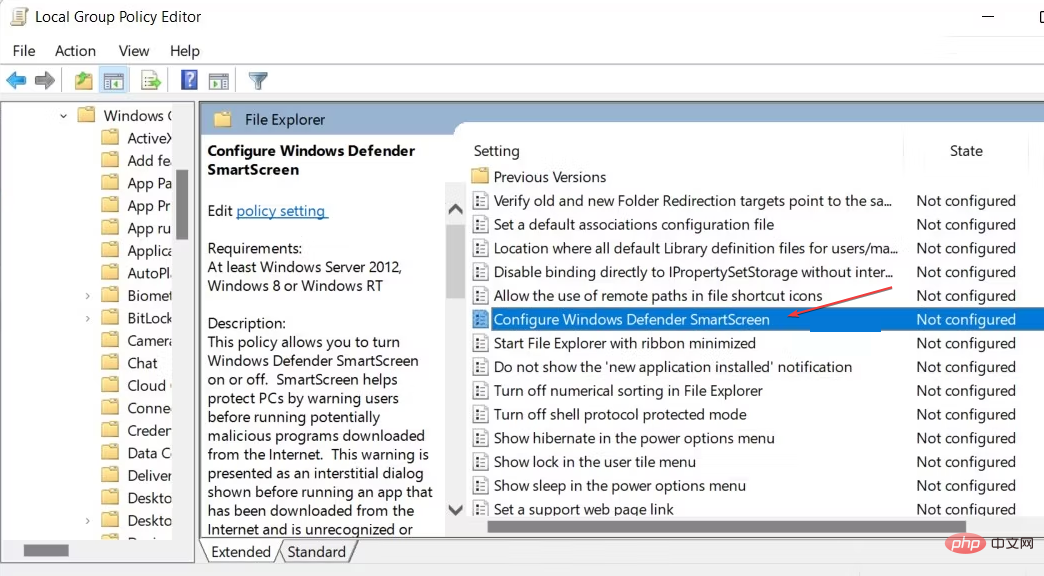Viewport: 1044px width, 576px height.
Task: Click policy icon beside Allow the use of remote paths
Action: click(x=480, y=296)
